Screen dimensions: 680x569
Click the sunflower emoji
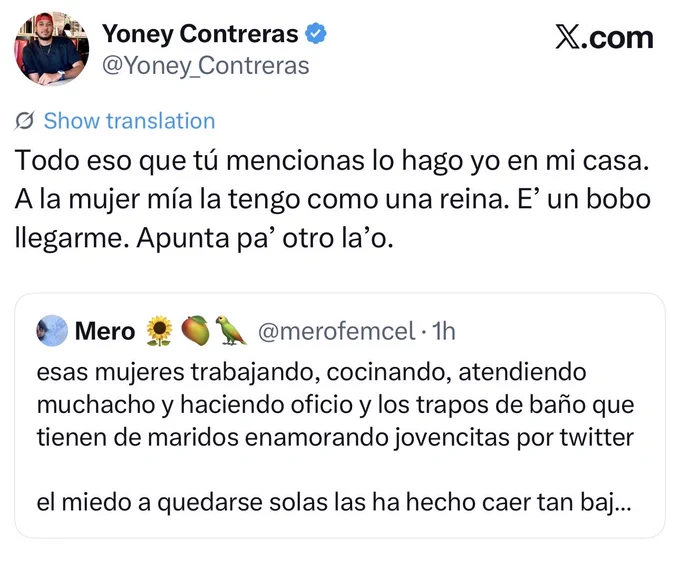coord(159,331)
